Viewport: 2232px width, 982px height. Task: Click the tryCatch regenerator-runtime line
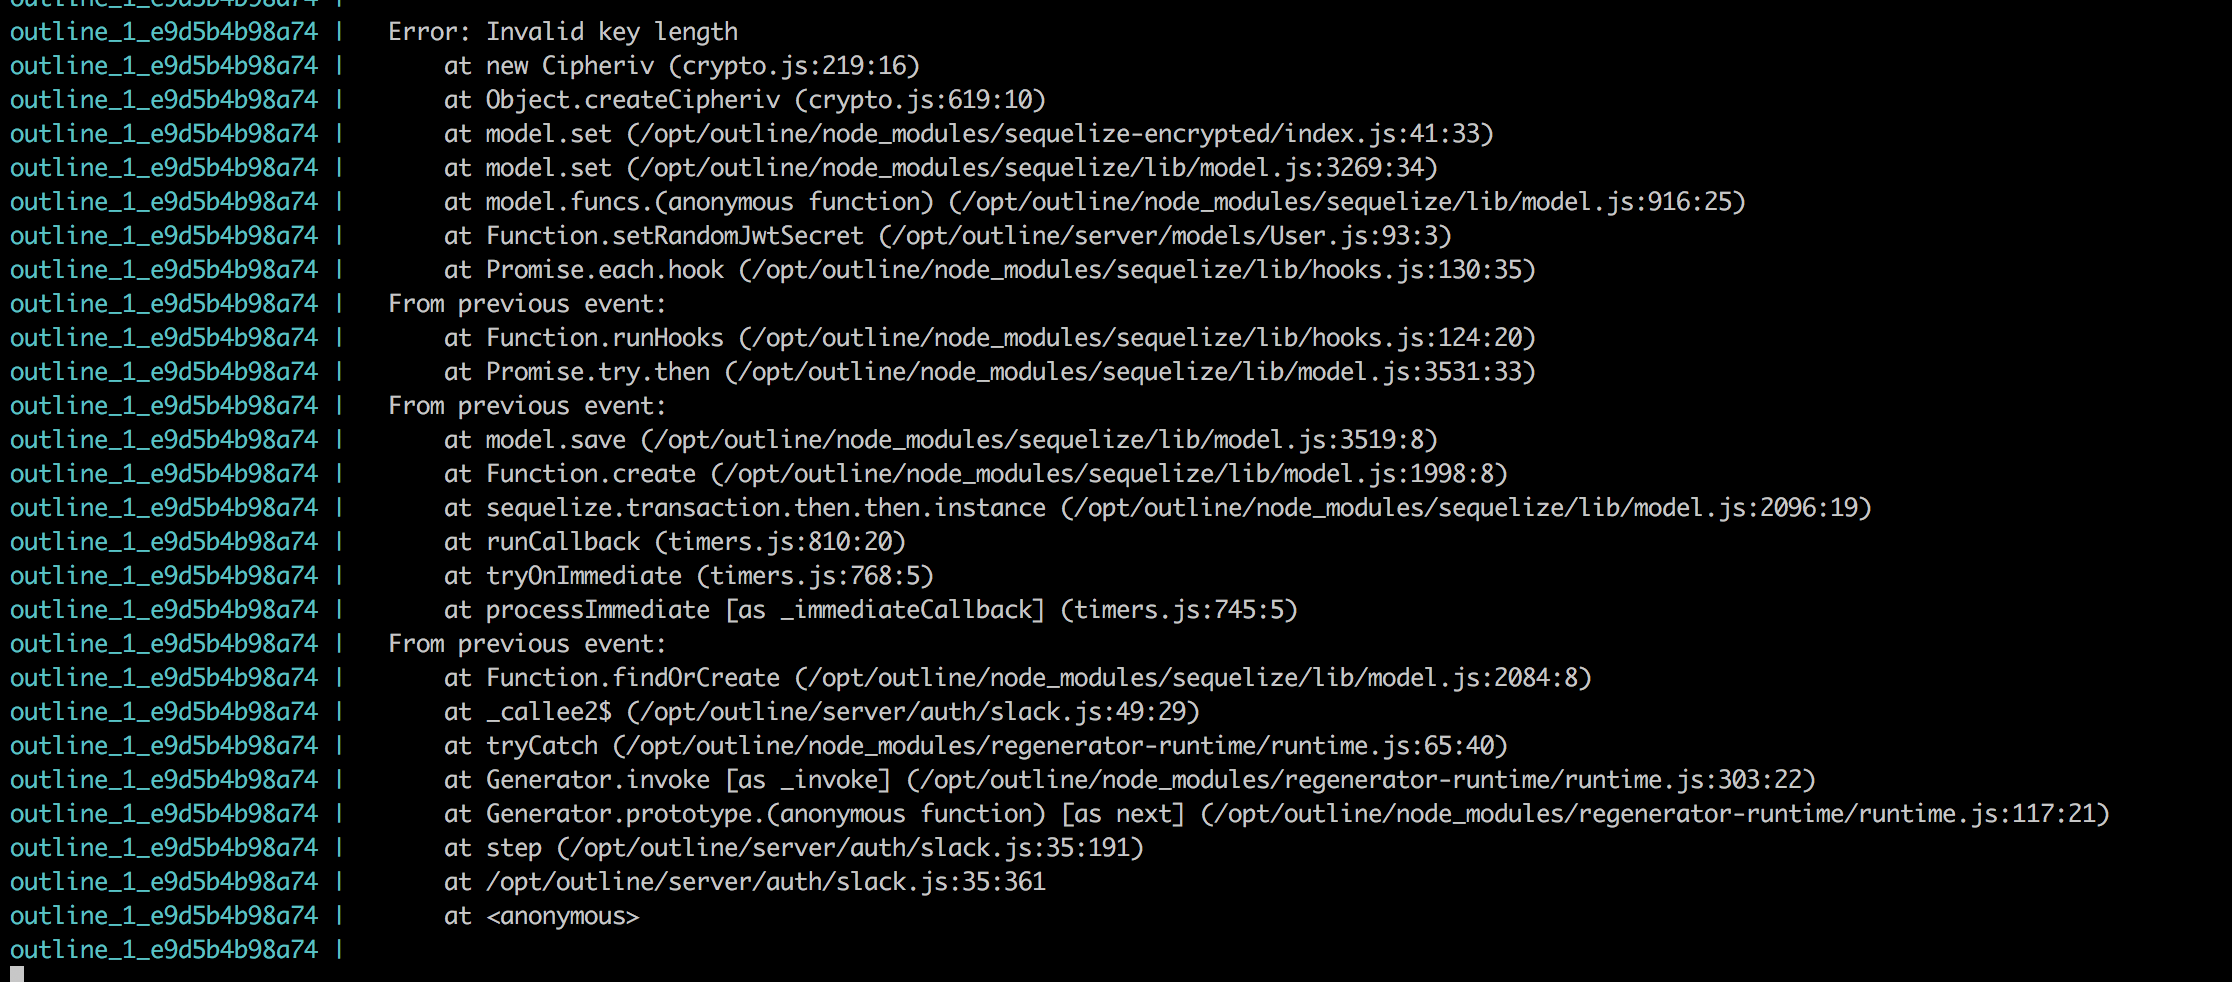[x=976, y=746]
